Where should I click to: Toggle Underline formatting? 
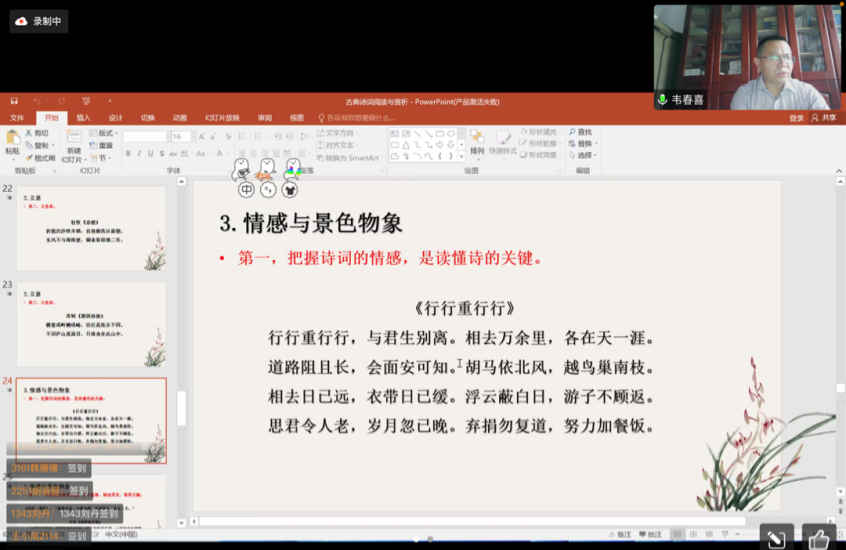[151, 154]
